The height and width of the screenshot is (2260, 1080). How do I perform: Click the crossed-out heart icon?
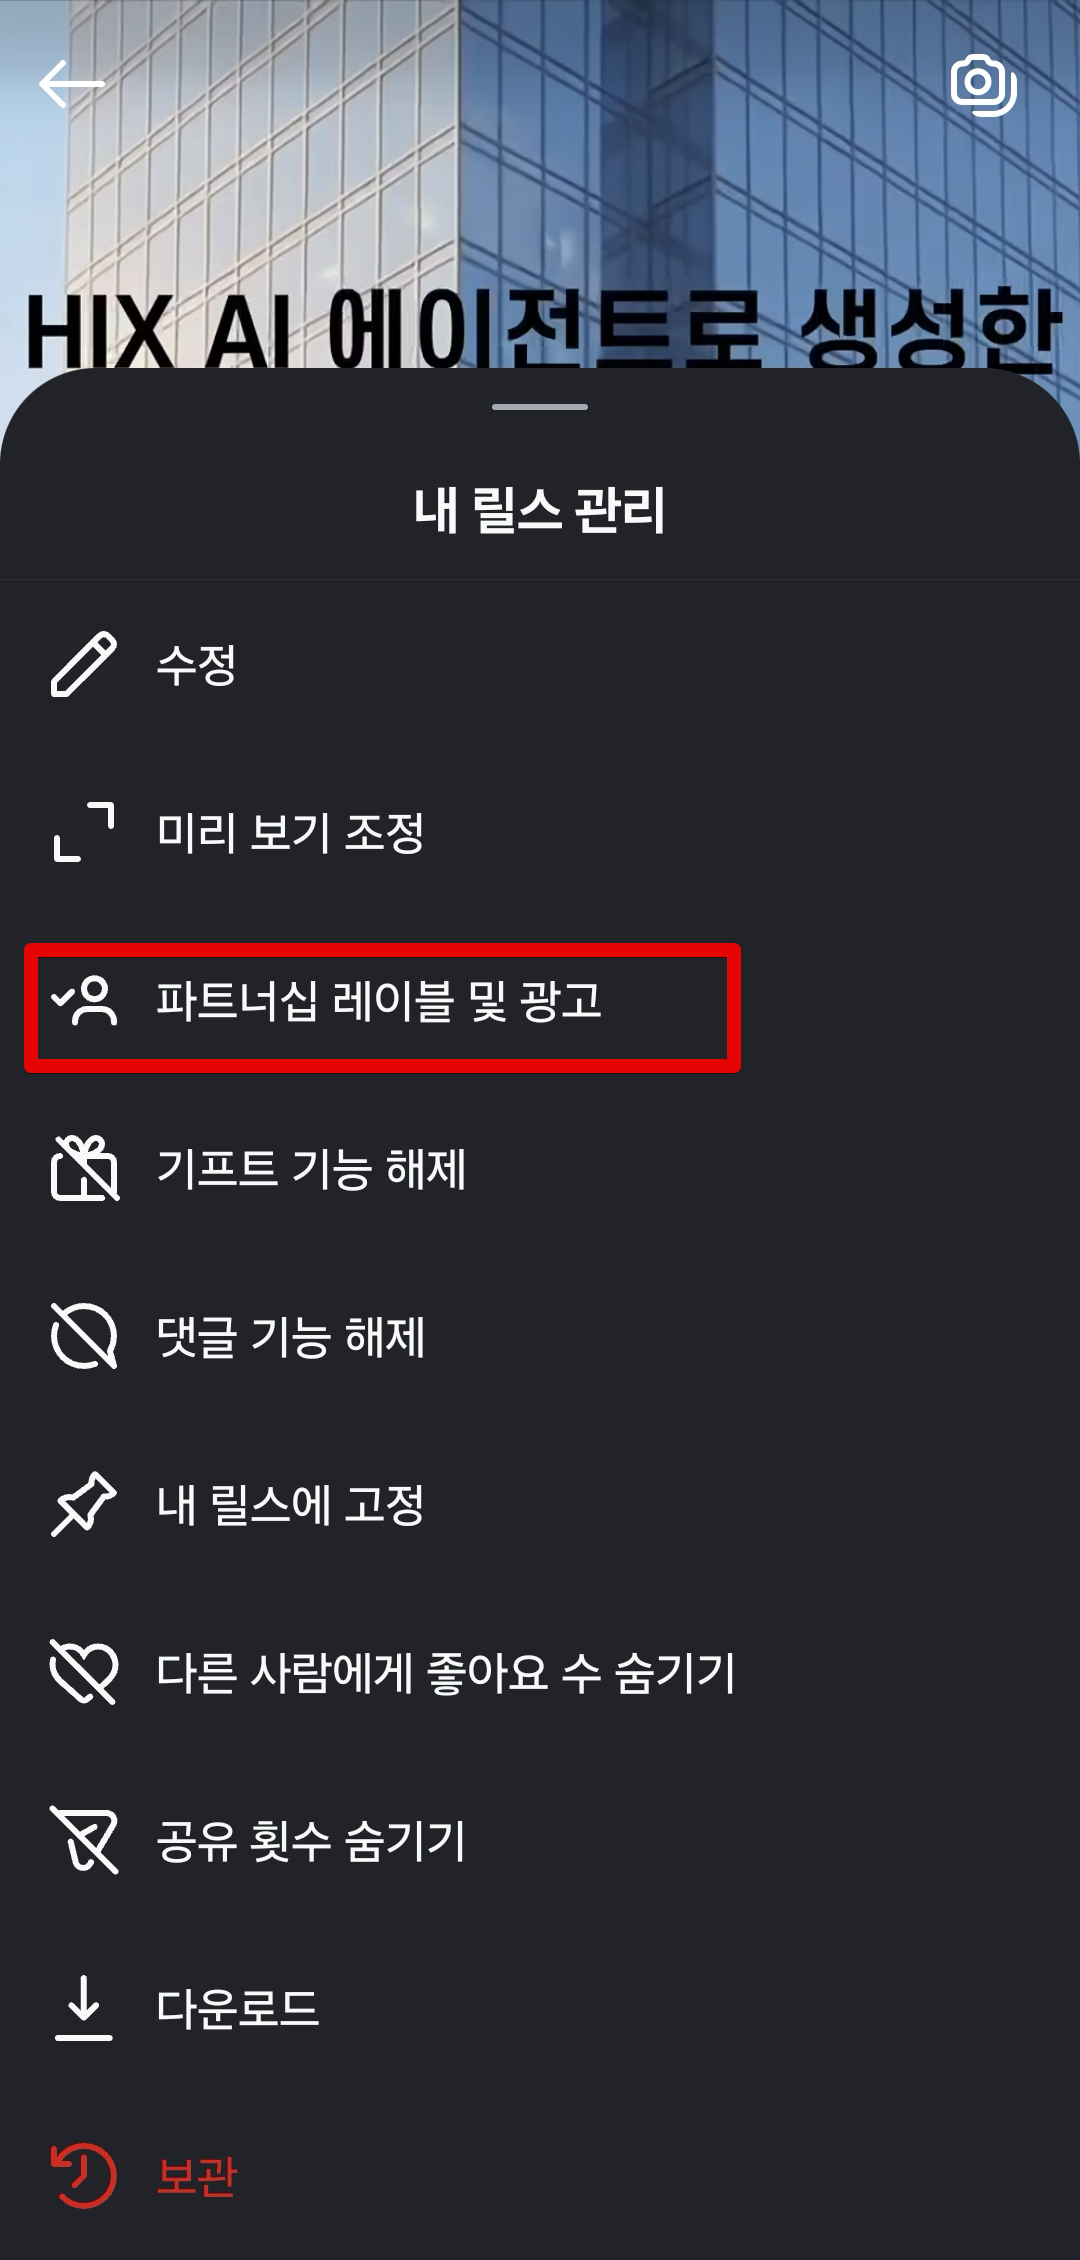[84, 1672]
